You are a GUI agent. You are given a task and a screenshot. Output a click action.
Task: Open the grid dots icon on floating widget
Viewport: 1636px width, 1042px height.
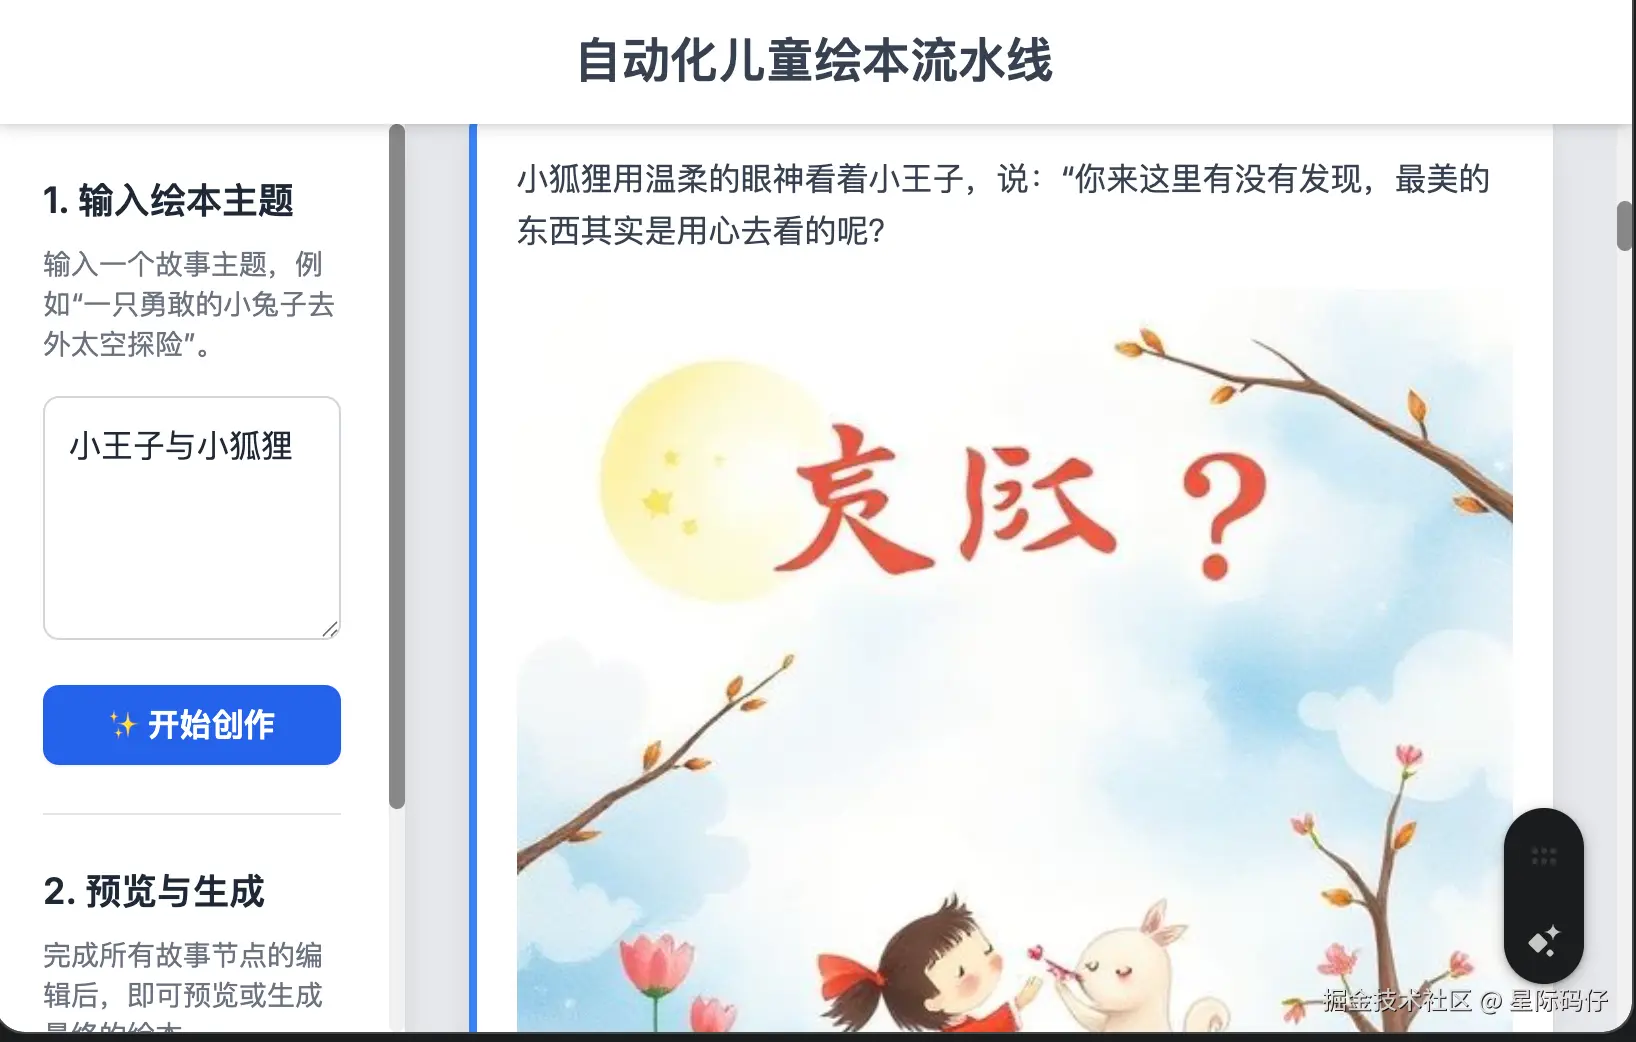coord(1543,856)
